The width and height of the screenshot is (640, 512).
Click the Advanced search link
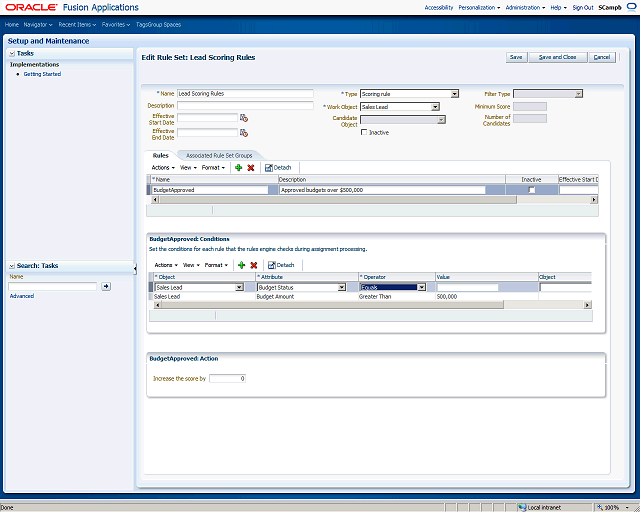22,296
